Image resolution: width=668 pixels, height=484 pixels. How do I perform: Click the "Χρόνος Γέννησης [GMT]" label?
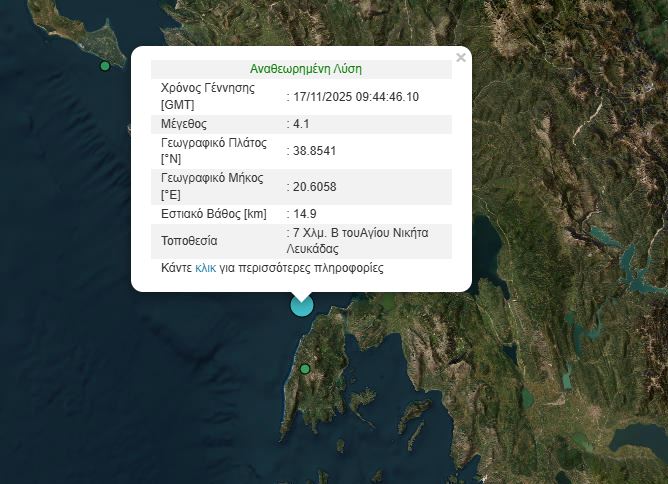pos(207,96)
